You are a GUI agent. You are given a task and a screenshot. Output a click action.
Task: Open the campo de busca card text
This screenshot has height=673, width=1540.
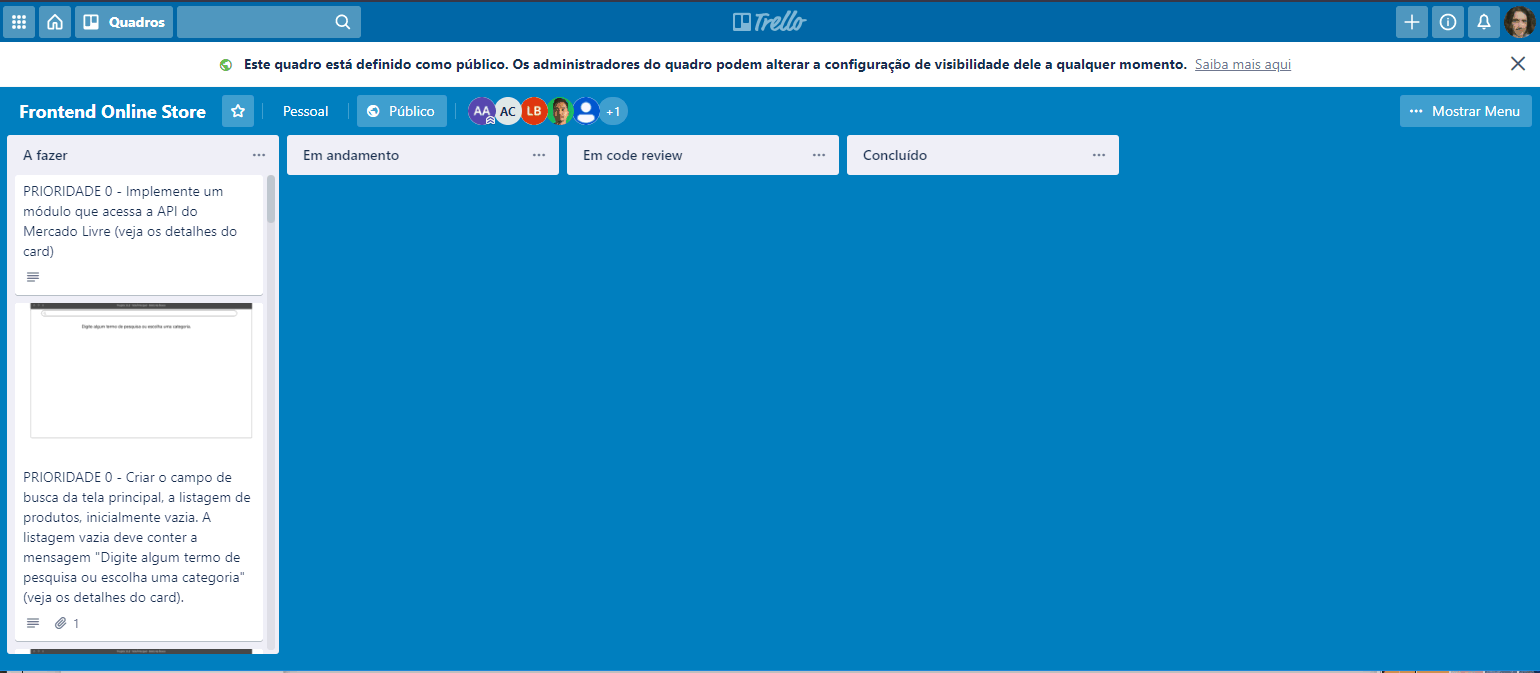[x=137, y=537]
